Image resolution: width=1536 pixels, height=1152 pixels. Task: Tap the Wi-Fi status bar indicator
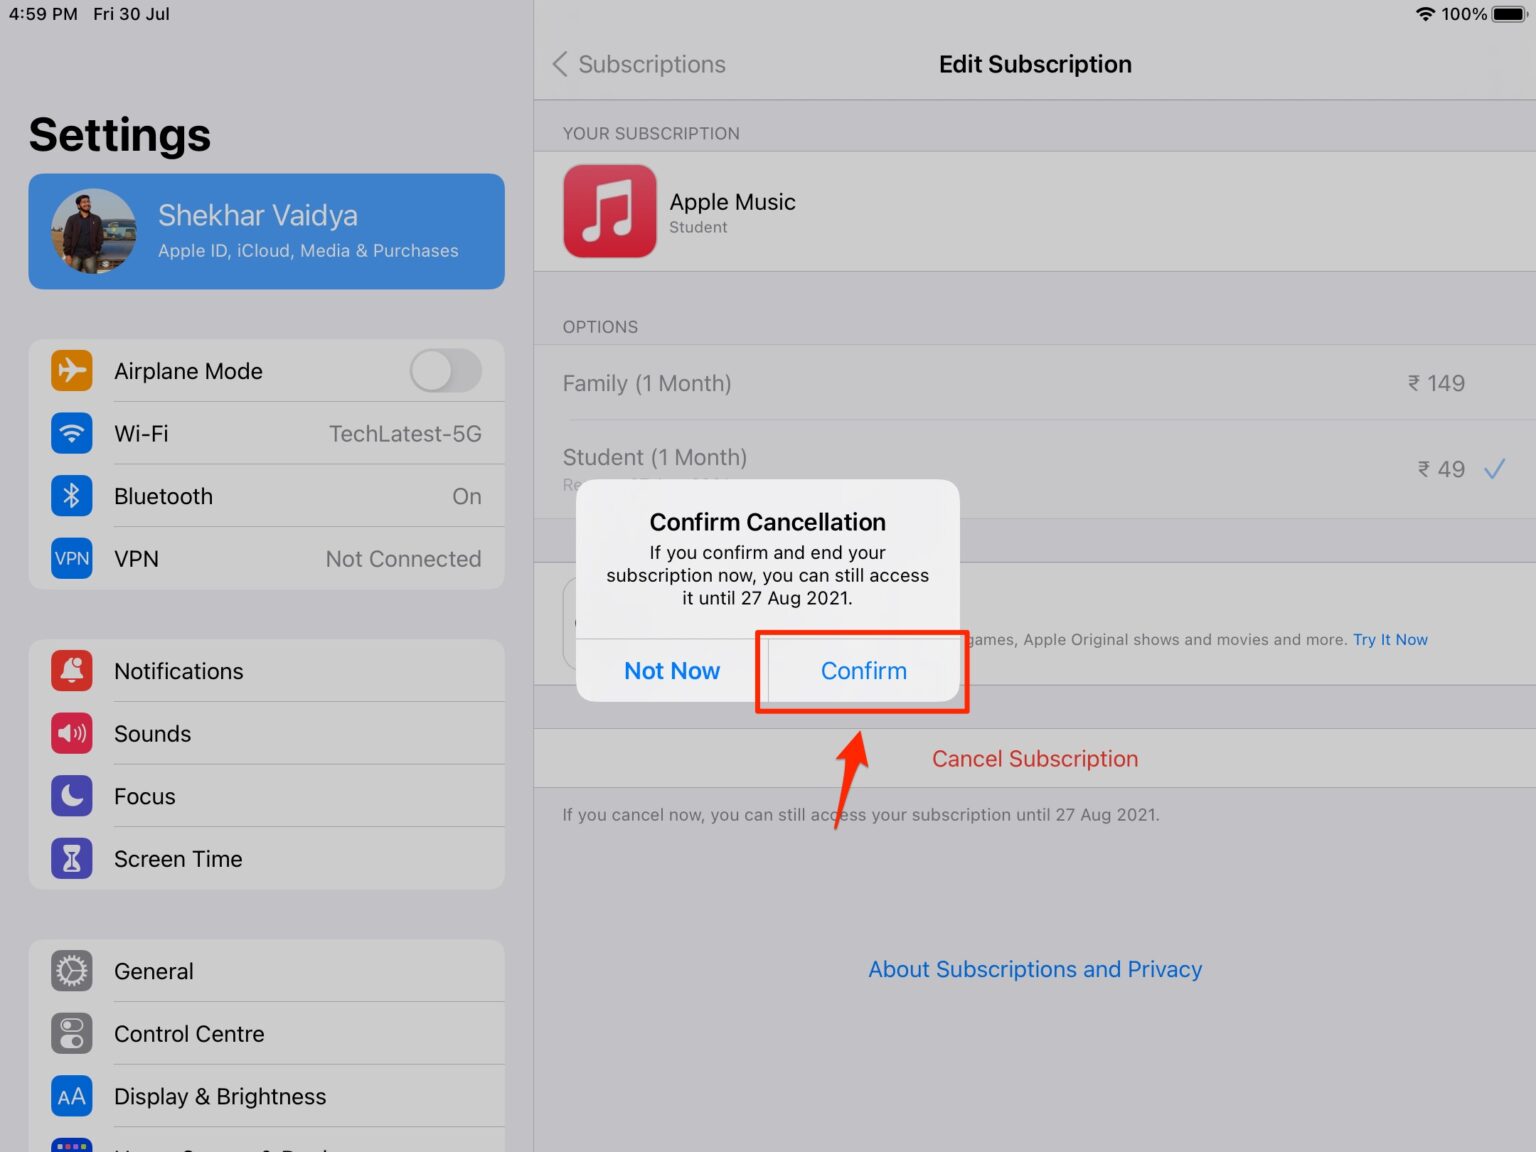pos(1425,14)
